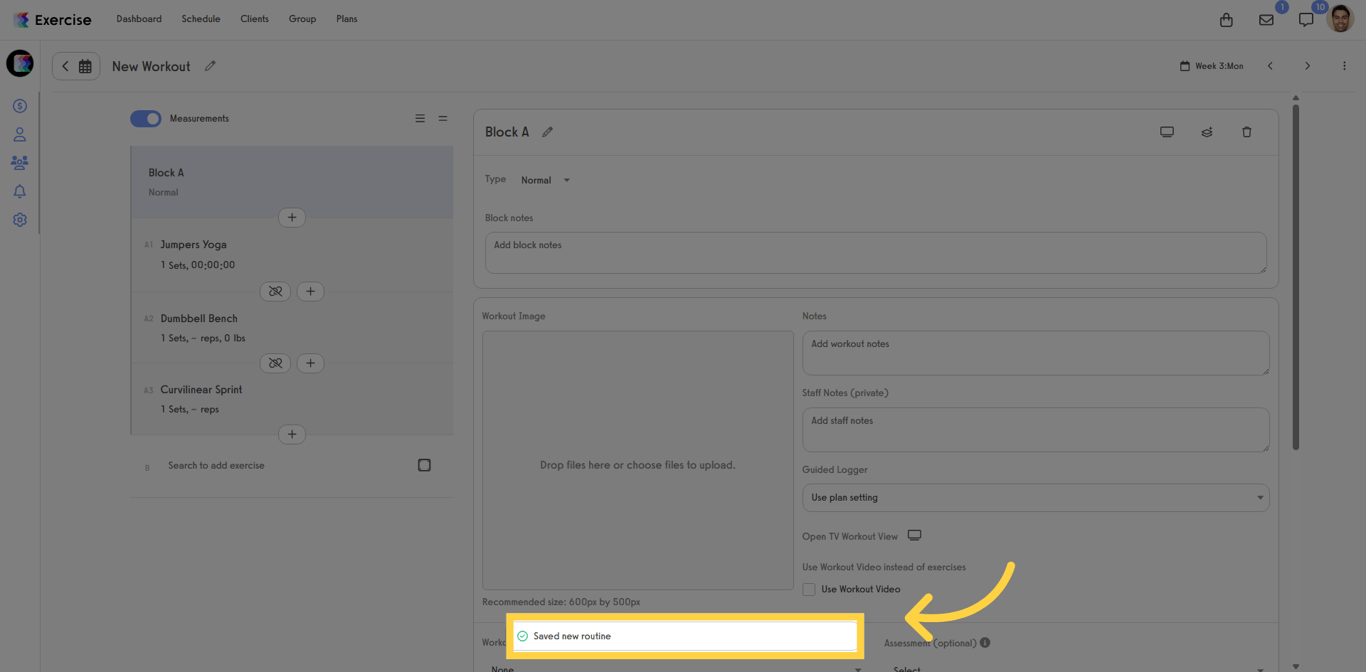Viewport: 1366px width, 672px height.
Task: Check the Use Workout Video checkbox
Action: click(809, 589)
